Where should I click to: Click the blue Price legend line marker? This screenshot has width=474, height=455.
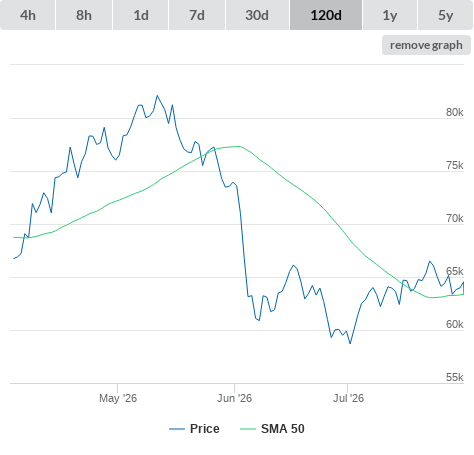[177, 429]
